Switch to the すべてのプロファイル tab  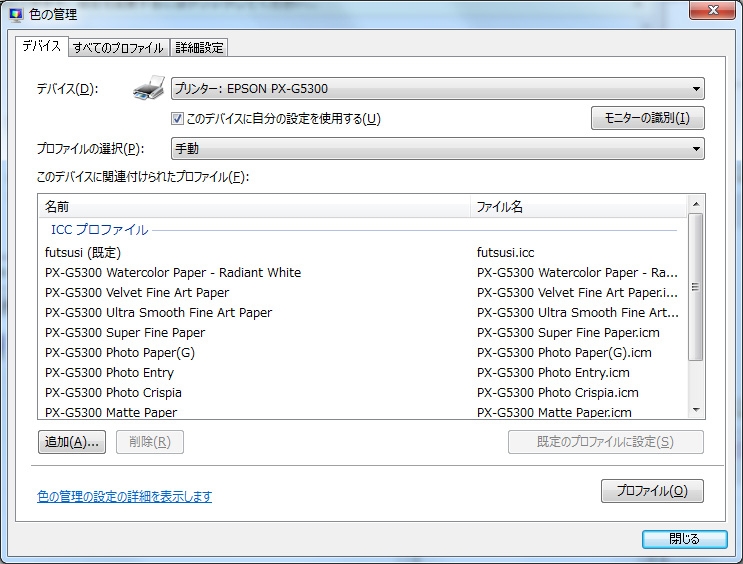click(x=118, y=48)
